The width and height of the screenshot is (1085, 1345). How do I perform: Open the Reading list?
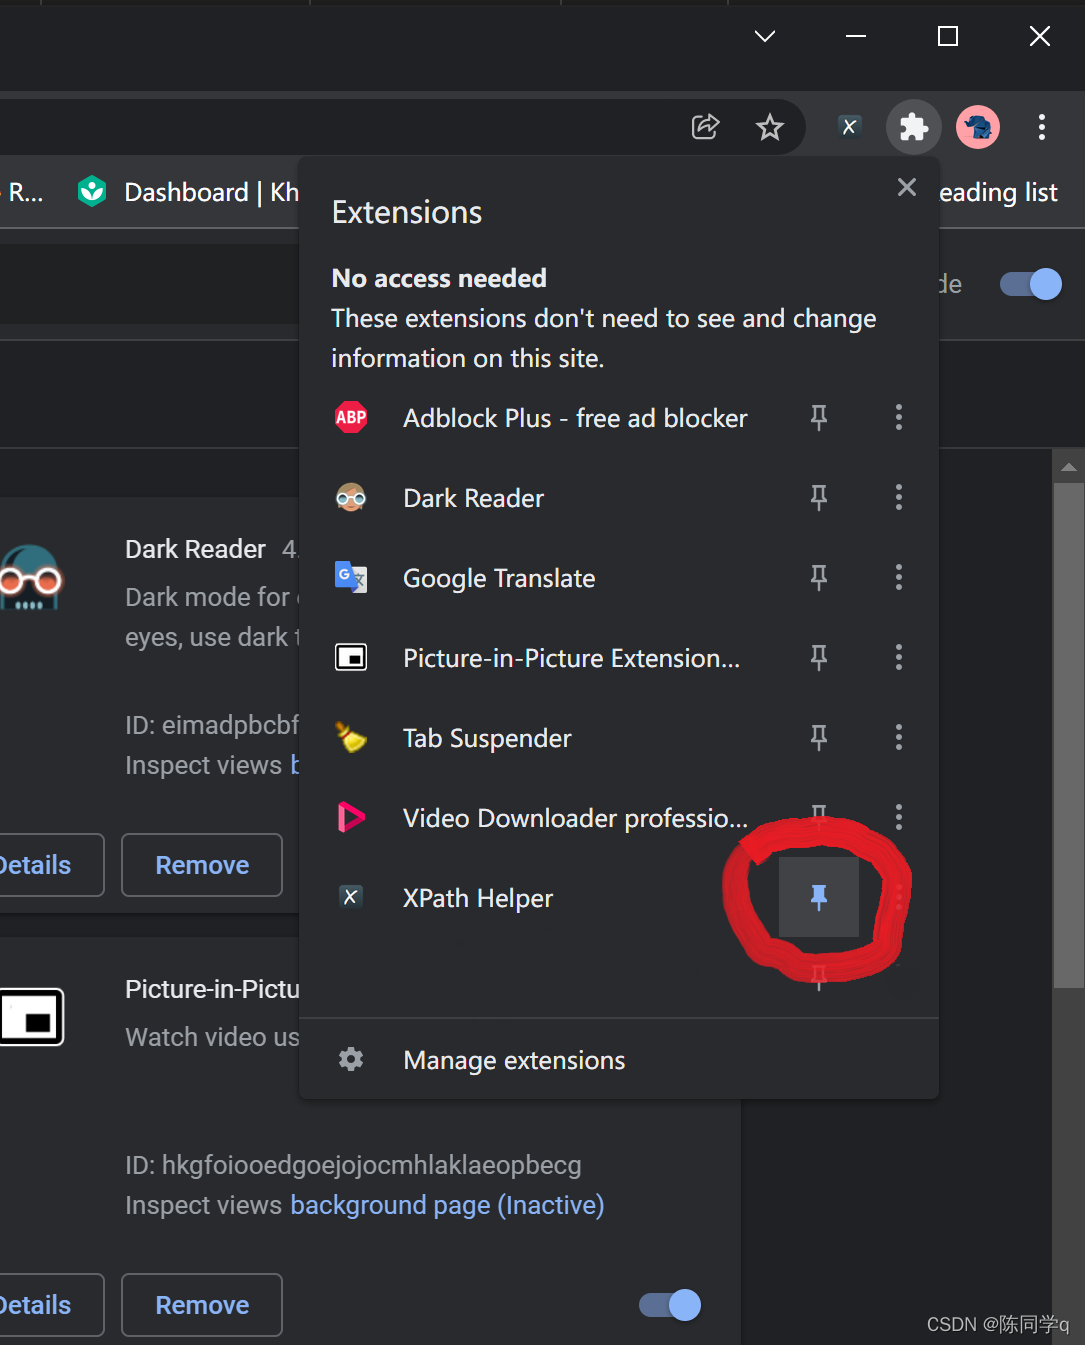pyautogui.click(x=998, y=192)
